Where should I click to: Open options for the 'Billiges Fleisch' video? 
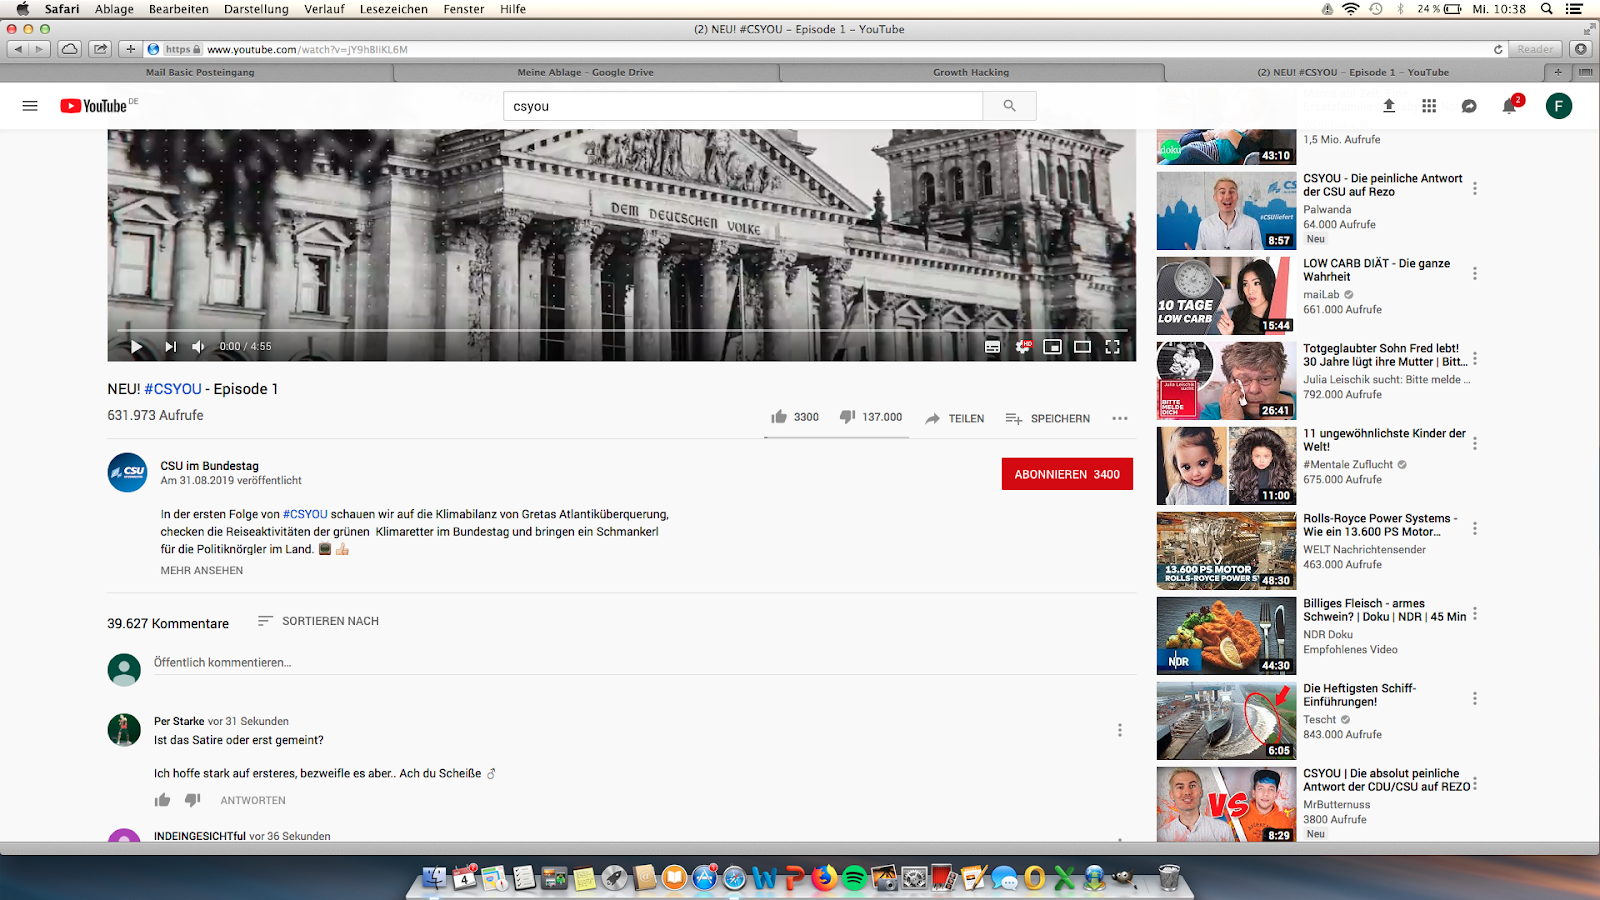pyautogui.click(x=1475, y=613)
